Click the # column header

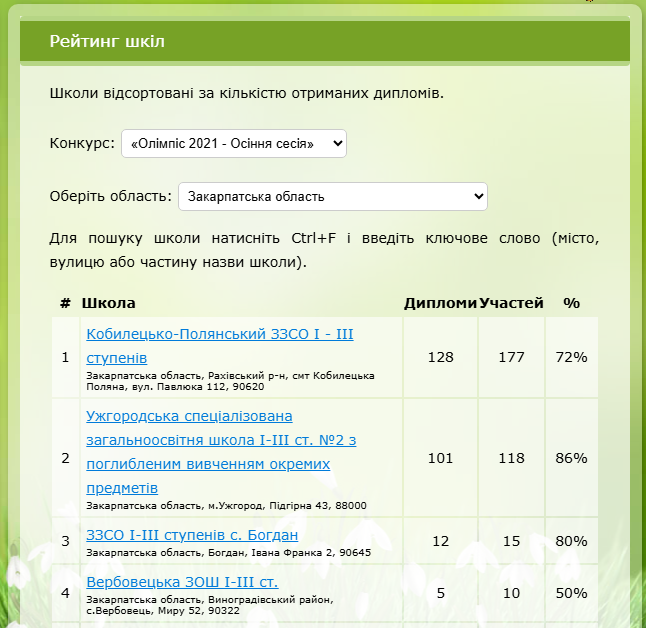coord(65,303)
